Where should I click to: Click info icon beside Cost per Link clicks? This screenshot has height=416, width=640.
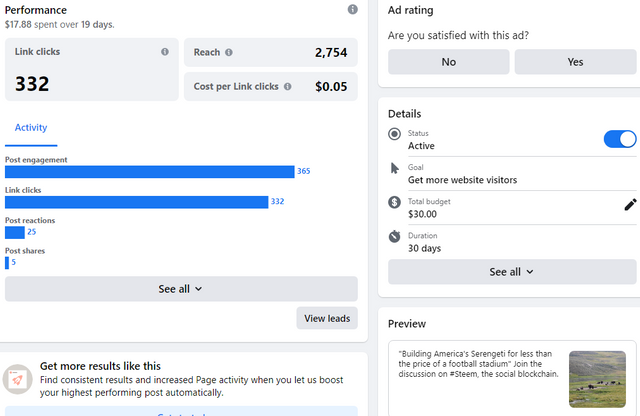coord(288,87)
